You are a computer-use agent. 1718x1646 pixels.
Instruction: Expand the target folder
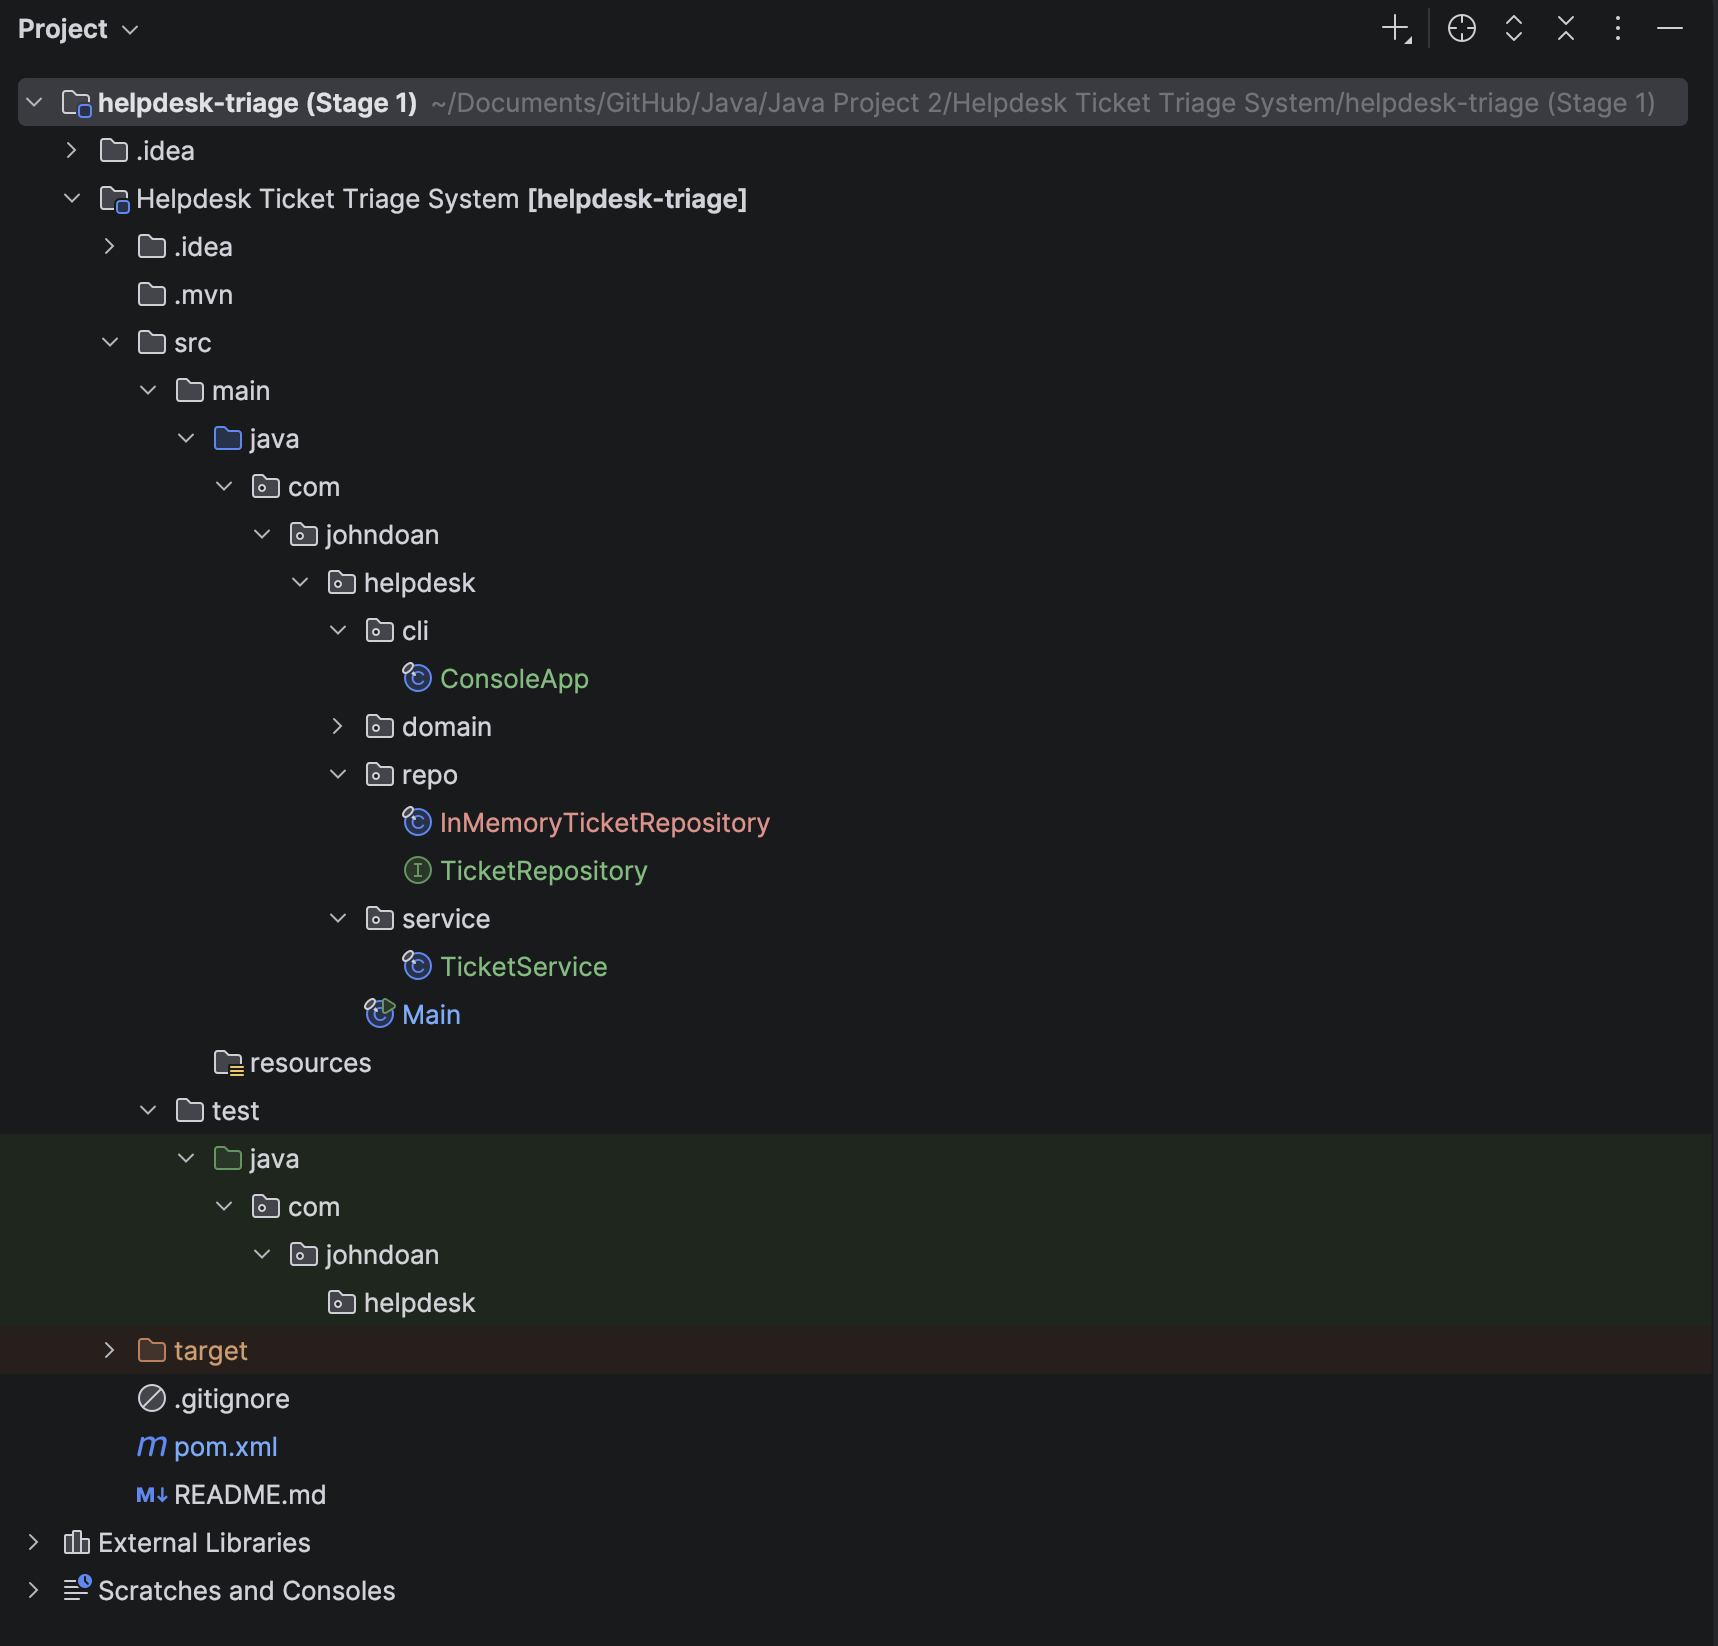click(110, 1351)
